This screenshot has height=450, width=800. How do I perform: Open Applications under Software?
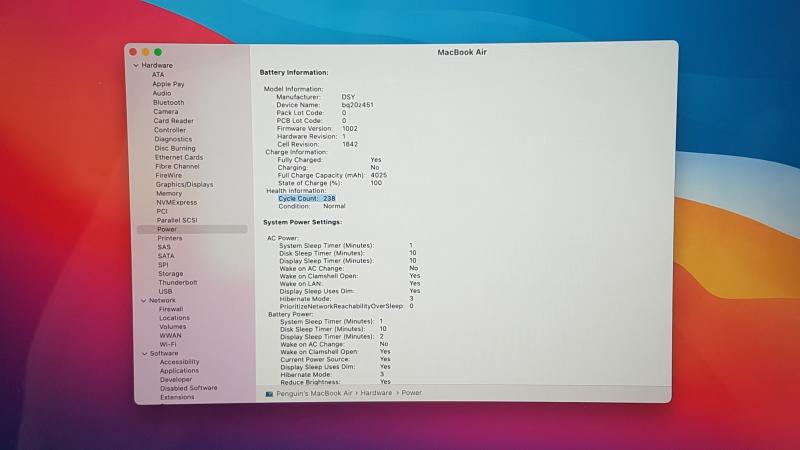tap(179, 370)
